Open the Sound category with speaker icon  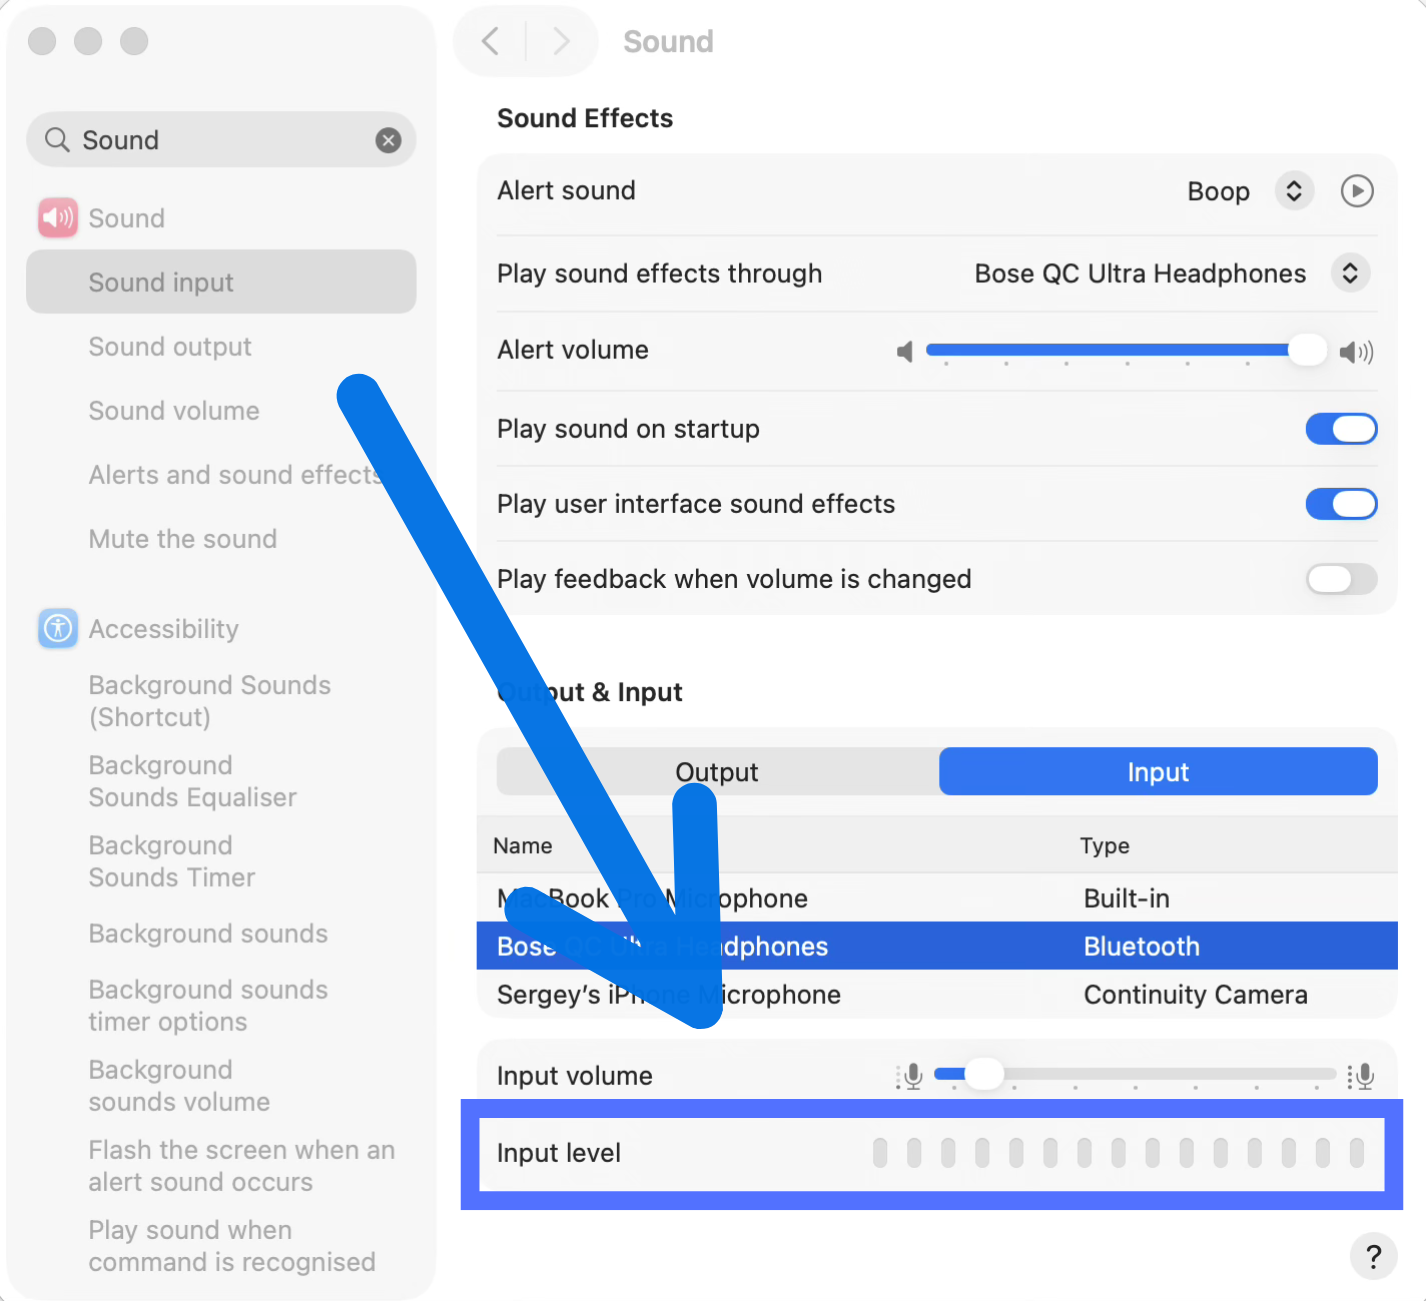tap(58, 218)
